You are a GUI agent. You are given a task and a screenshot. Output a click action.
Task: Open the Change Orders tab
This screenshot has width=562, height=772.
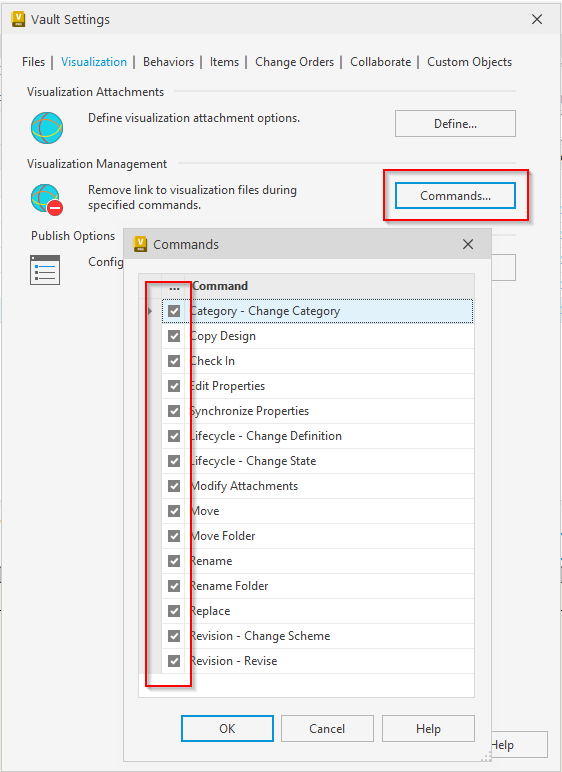295,62
